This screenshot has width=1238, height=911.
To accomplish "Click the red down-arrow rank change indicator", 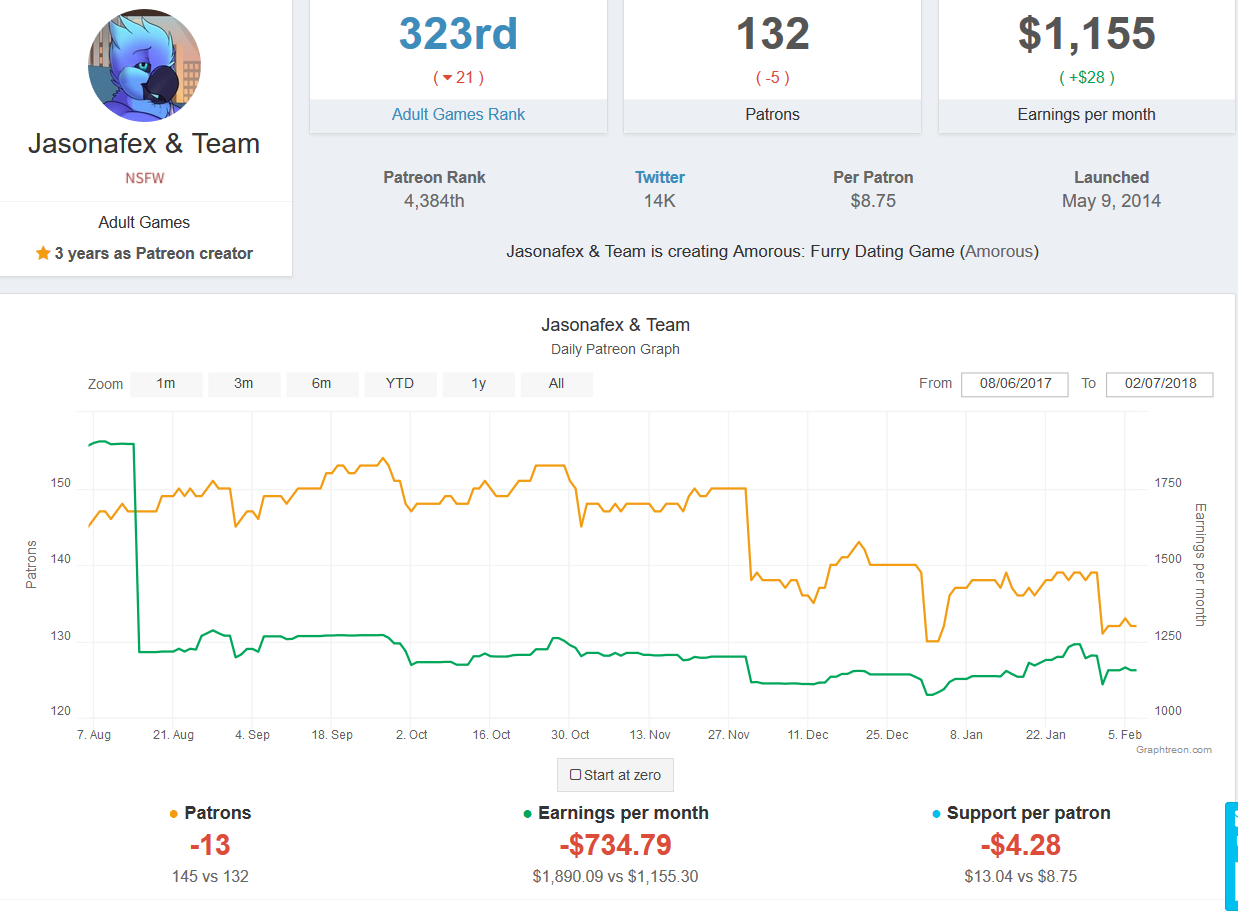I will [447, 77].
